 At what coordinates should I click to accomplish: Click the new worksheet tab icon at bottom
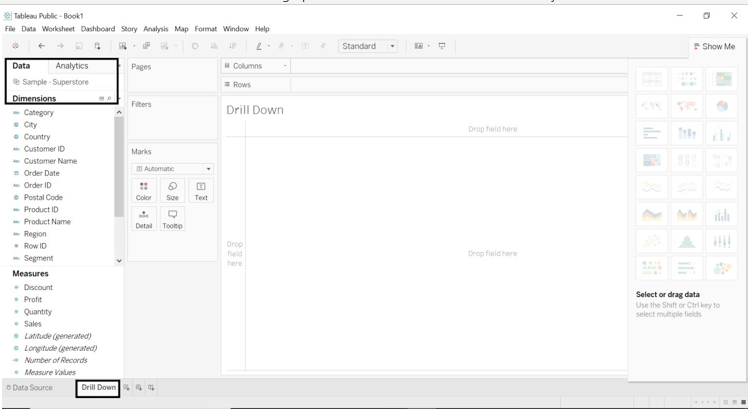[126, 388]
